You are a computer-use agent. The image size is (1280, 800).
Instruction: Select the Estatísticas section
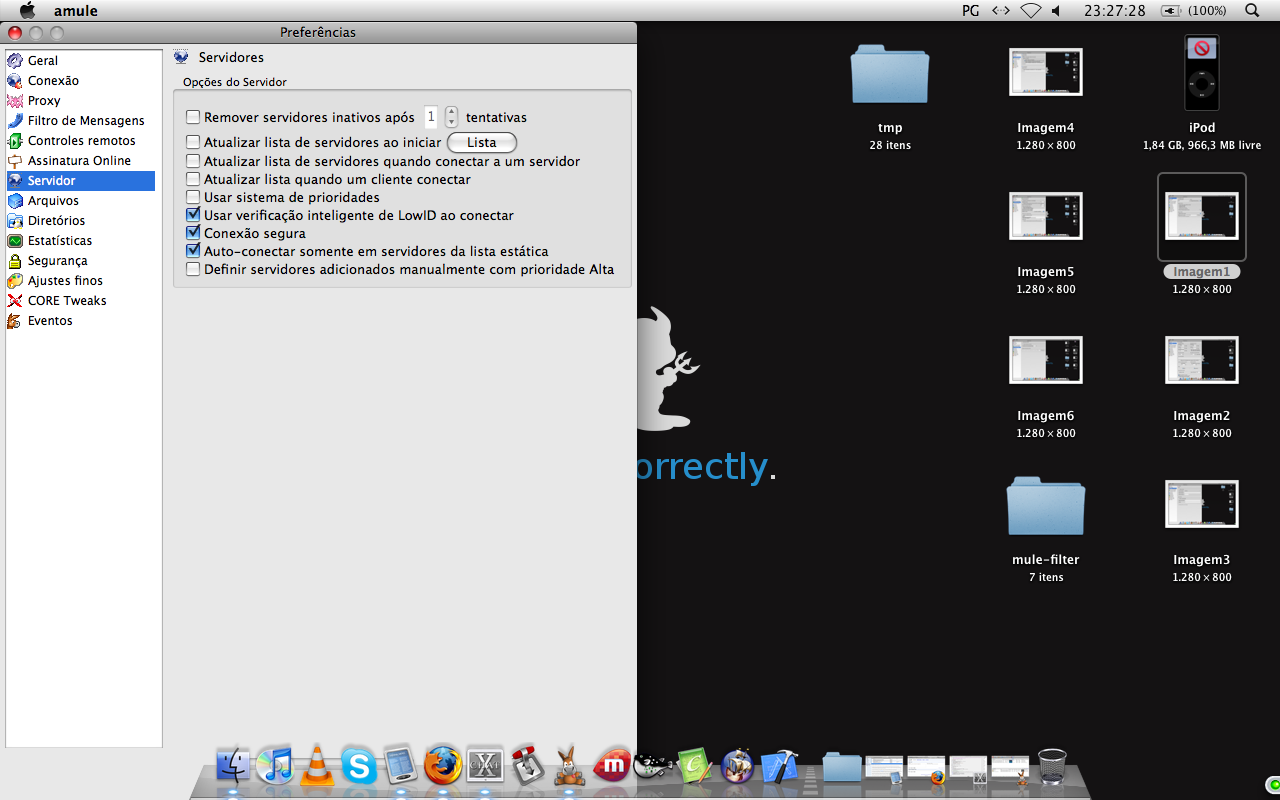click(59, 241)
